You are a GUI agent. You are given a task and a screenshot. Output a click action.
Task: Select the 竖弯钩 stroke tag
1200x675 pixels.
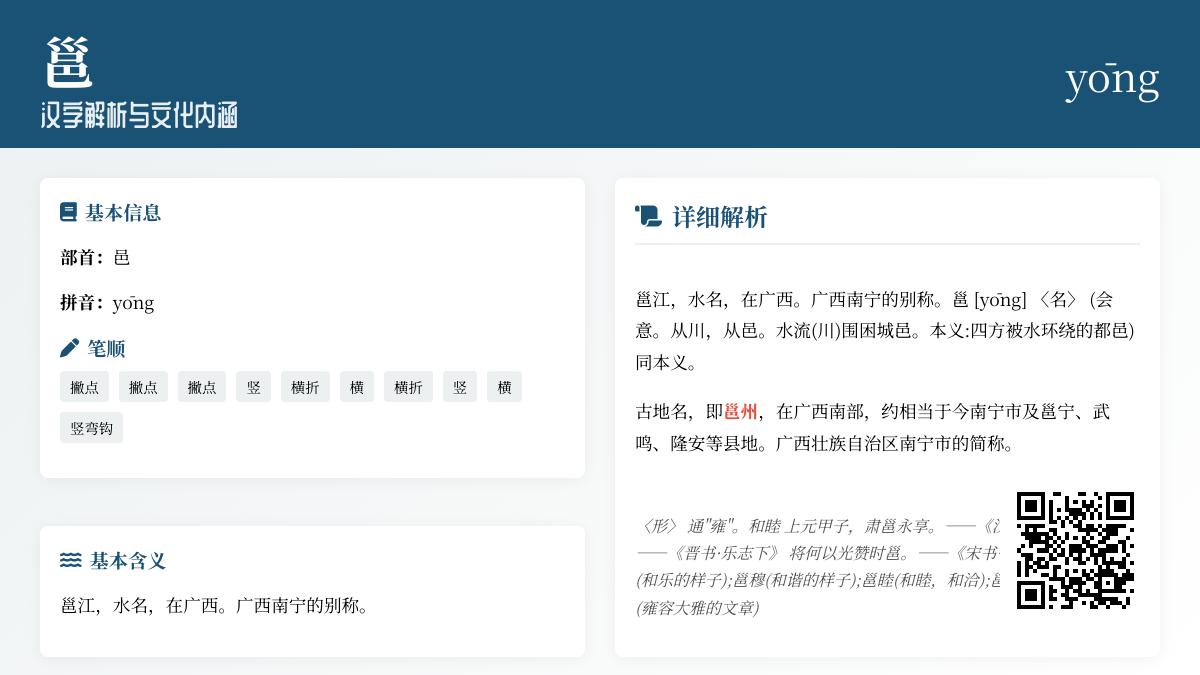[x=91, y=428]
